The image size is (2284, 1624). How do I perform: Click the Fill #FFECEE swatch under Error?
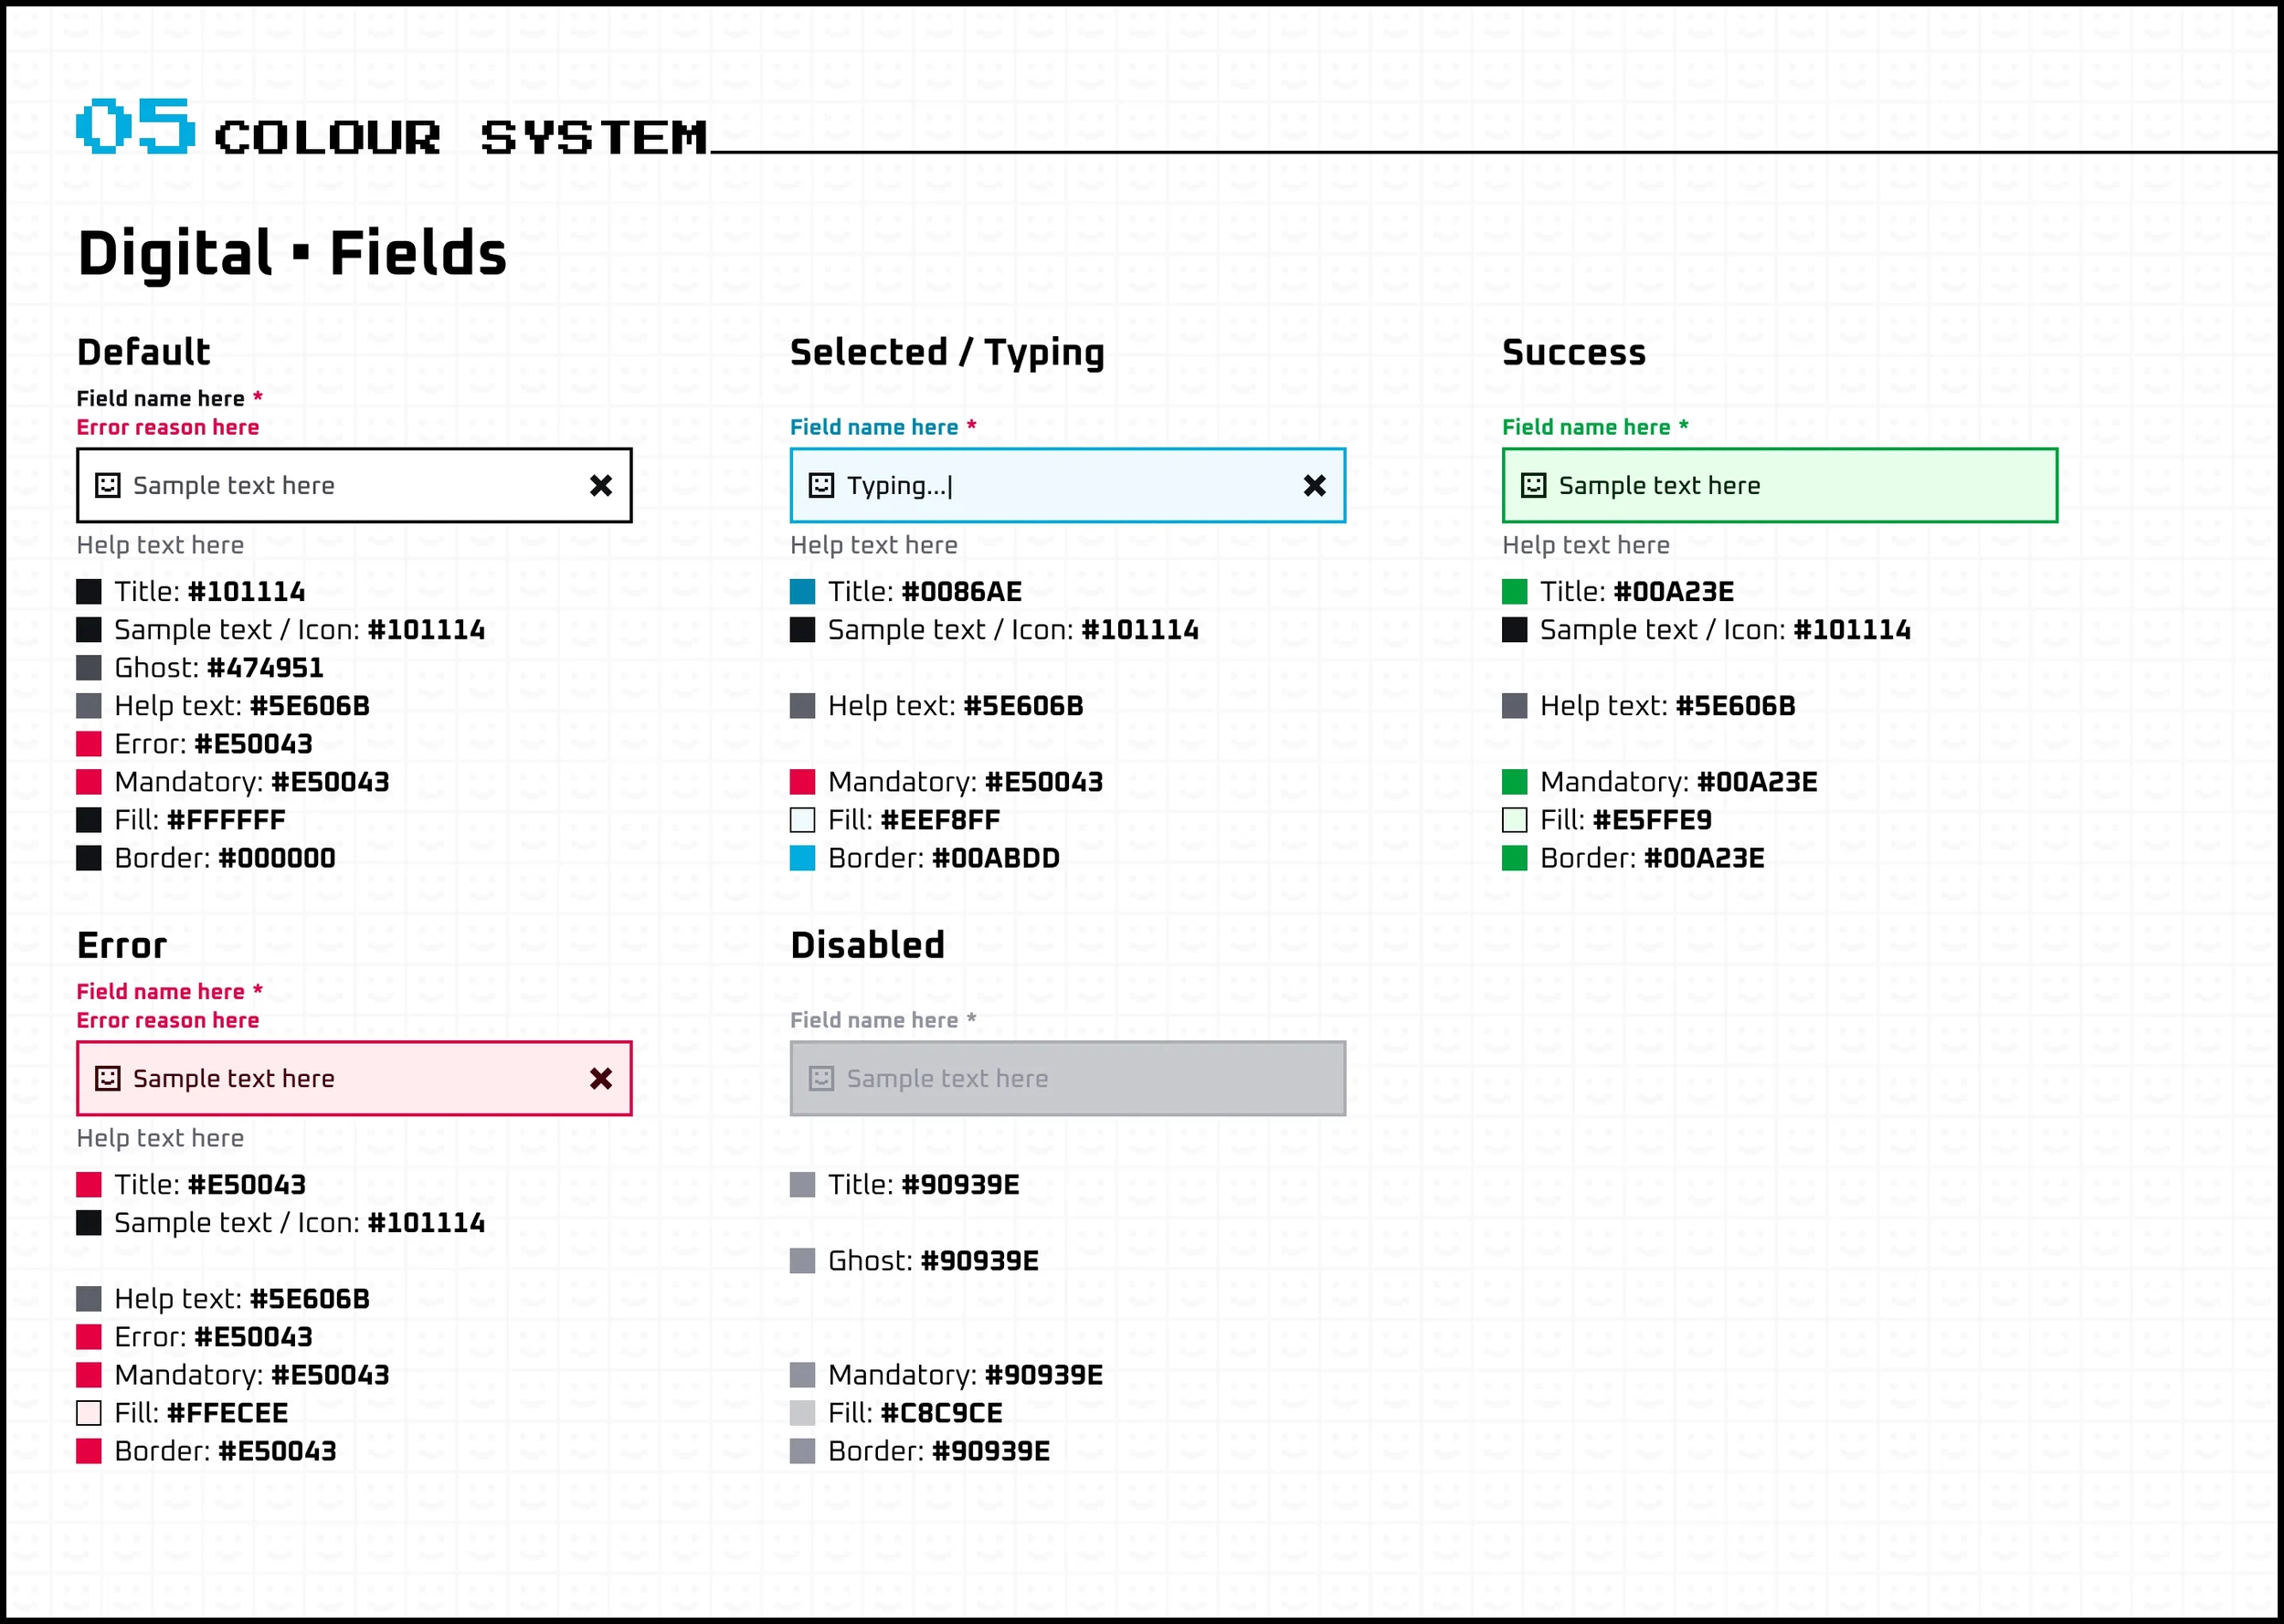[x=89, y=1413]
